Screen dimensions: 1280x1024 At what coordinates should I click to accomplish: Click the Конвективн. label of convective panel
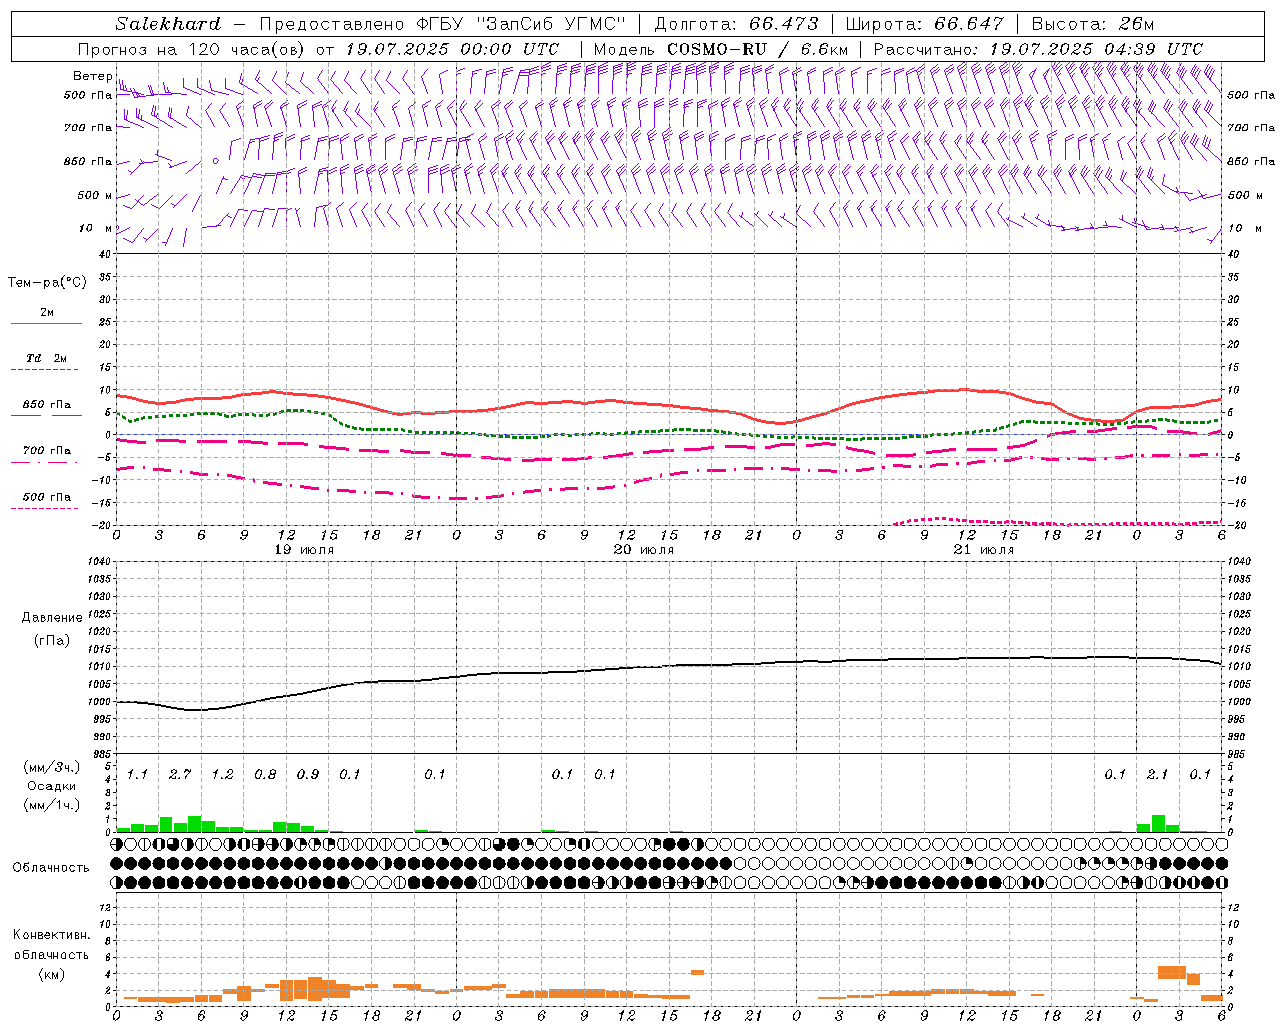click(51, 935)
